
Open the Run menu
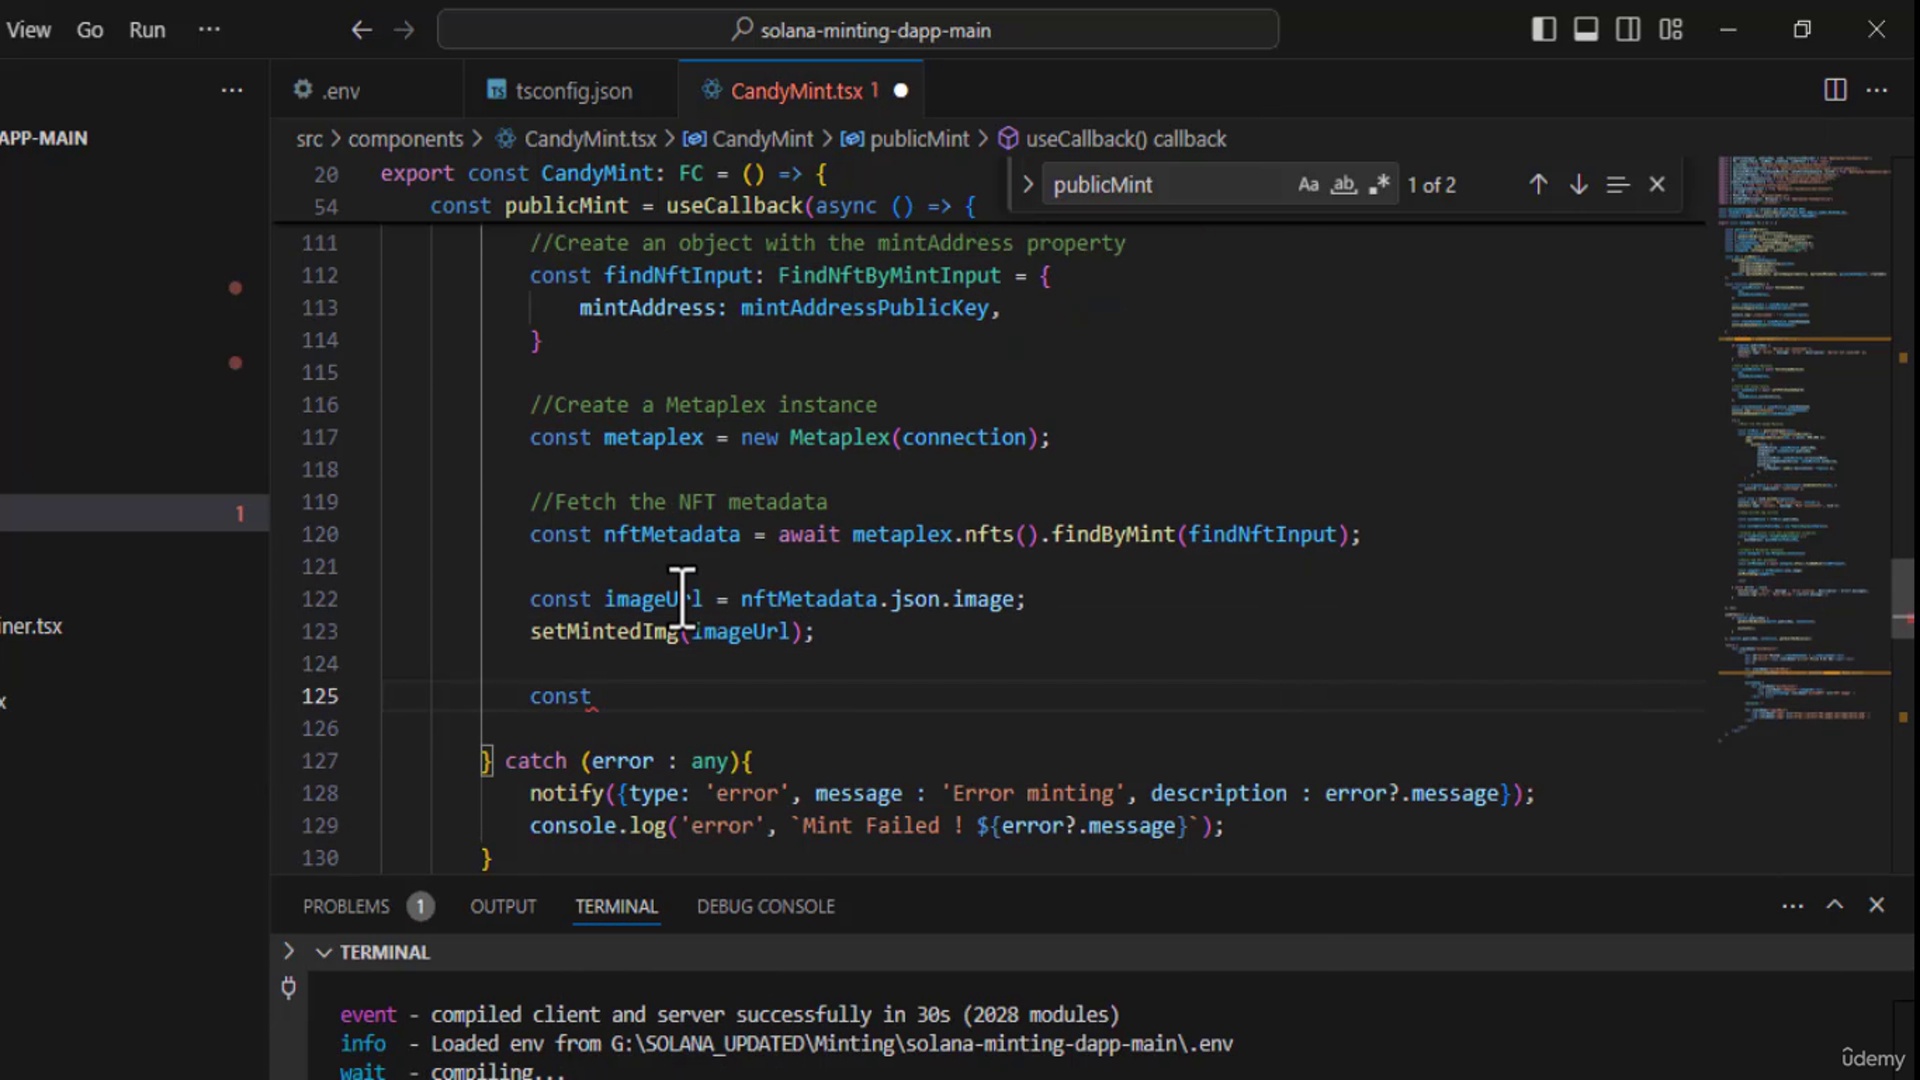[147, 30]
